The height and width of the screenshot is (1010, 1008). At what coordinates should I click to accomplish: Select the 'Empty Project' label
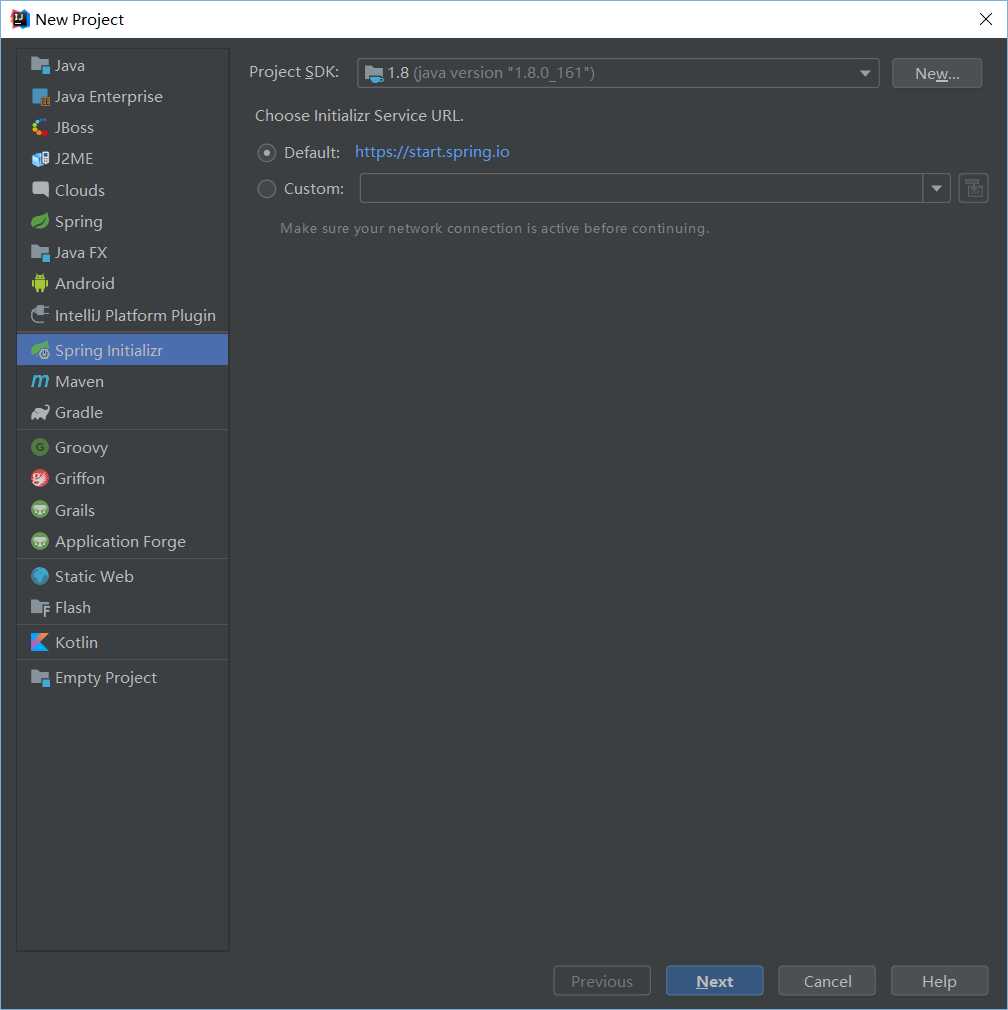point(106,678)
